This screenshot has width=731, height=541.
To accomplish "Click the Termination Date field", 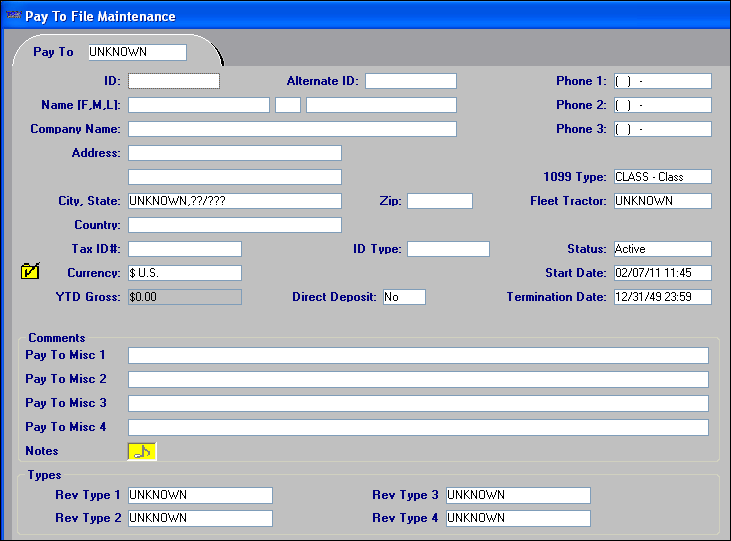I will click(x=662, y=297).
